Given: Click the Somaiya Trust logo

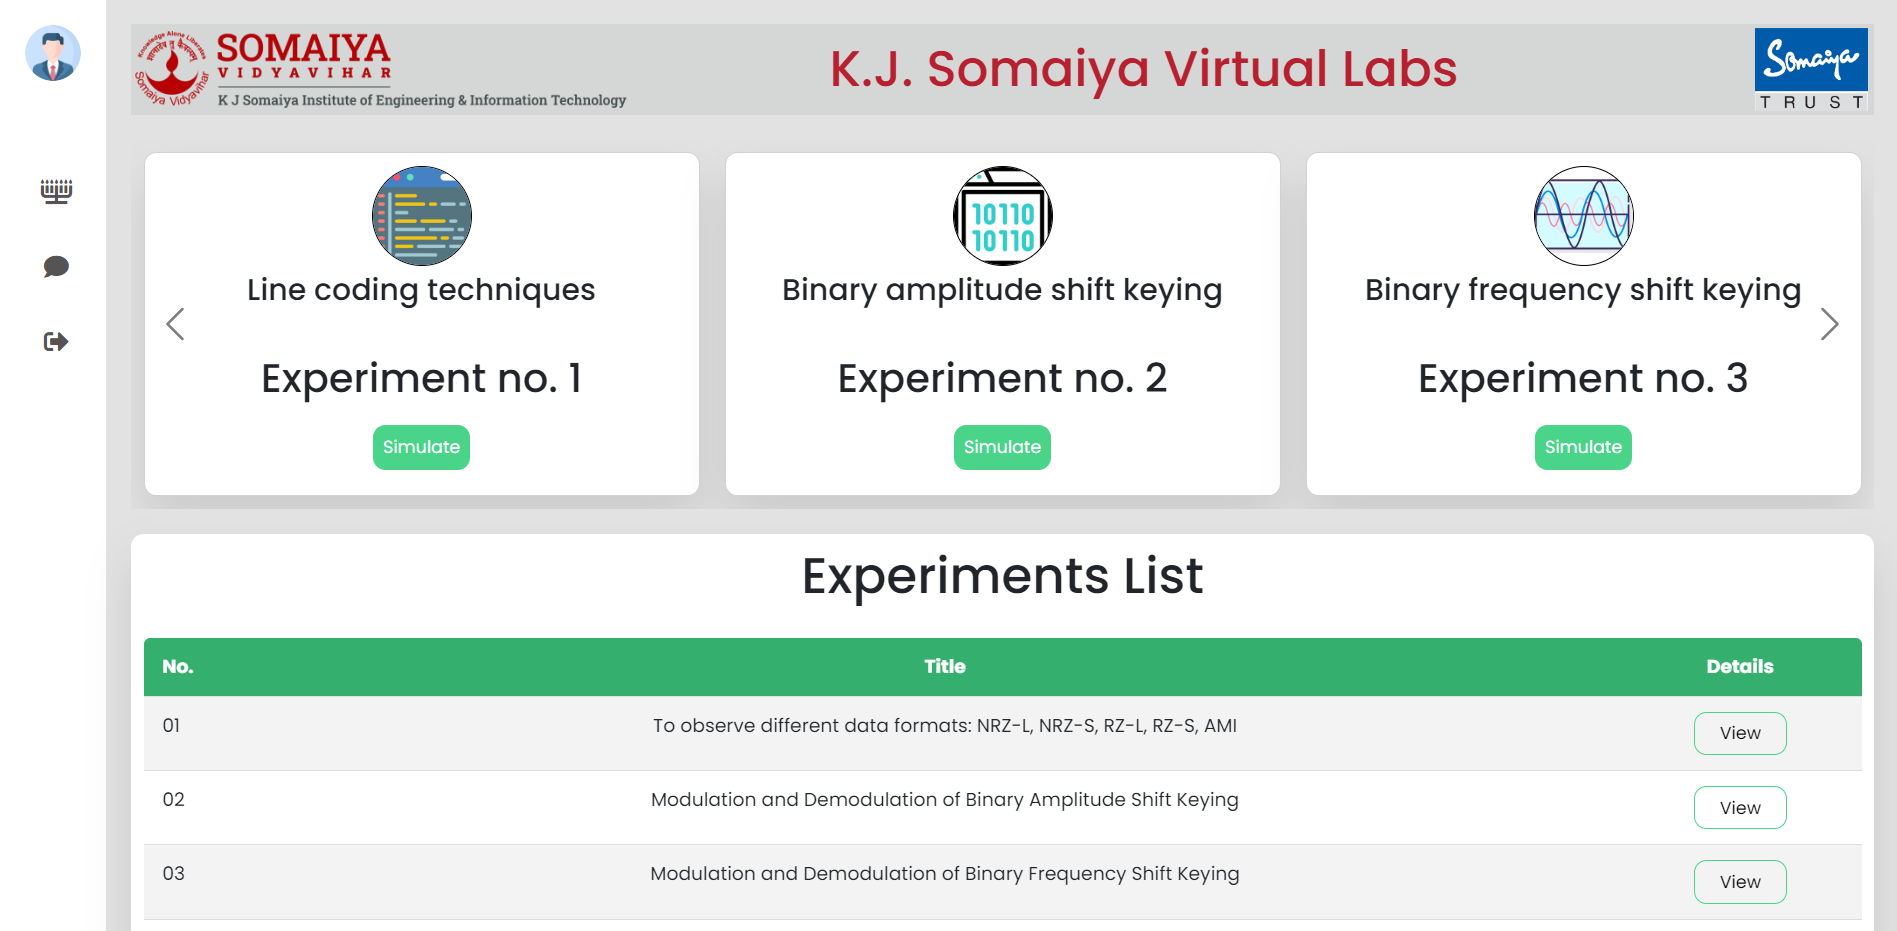Looking at the screenshot, I should pyautogui.click(x=1811, y=68).
